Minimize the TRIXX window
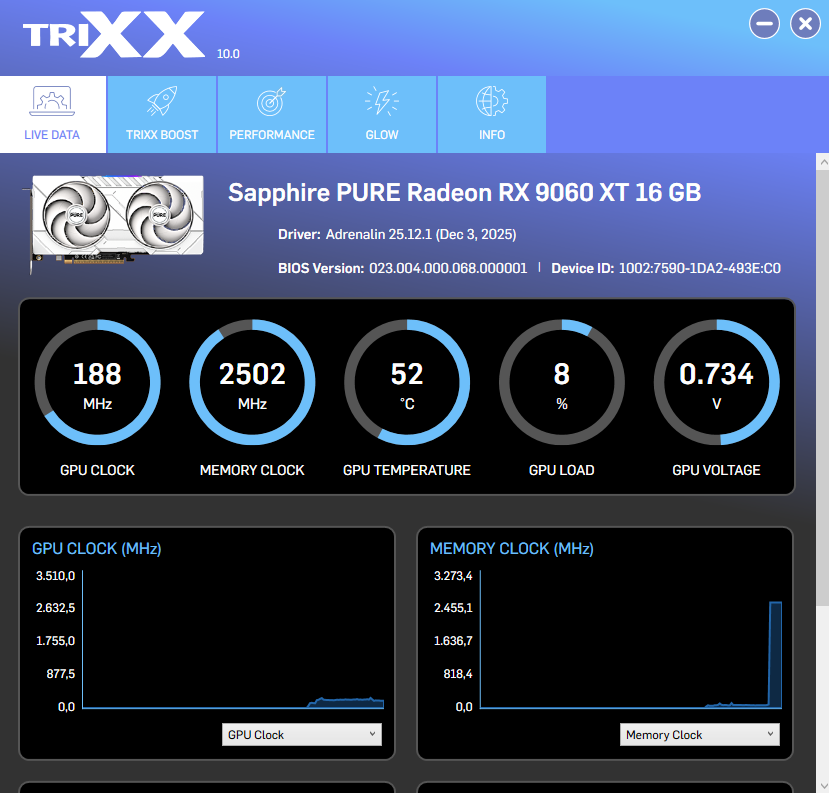This screenshot has height=793, width=829. (764, 24)
